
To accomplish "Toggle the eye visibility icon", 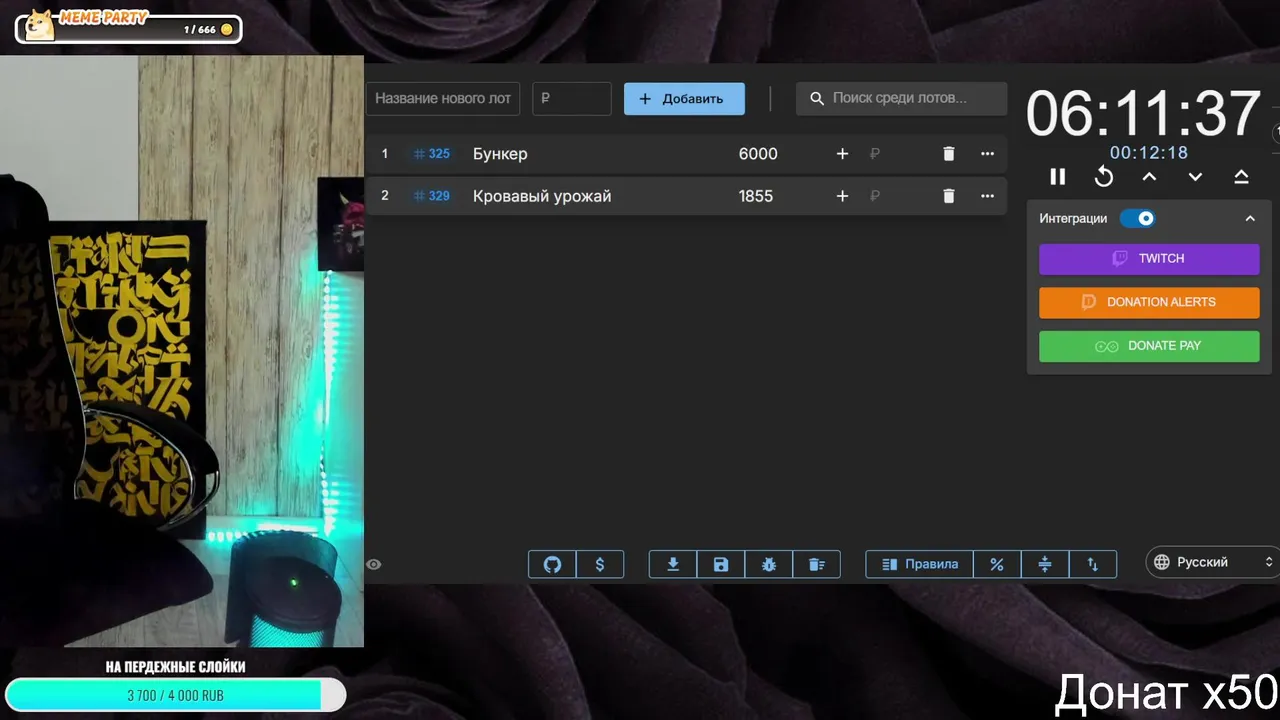I will point(374,565).
